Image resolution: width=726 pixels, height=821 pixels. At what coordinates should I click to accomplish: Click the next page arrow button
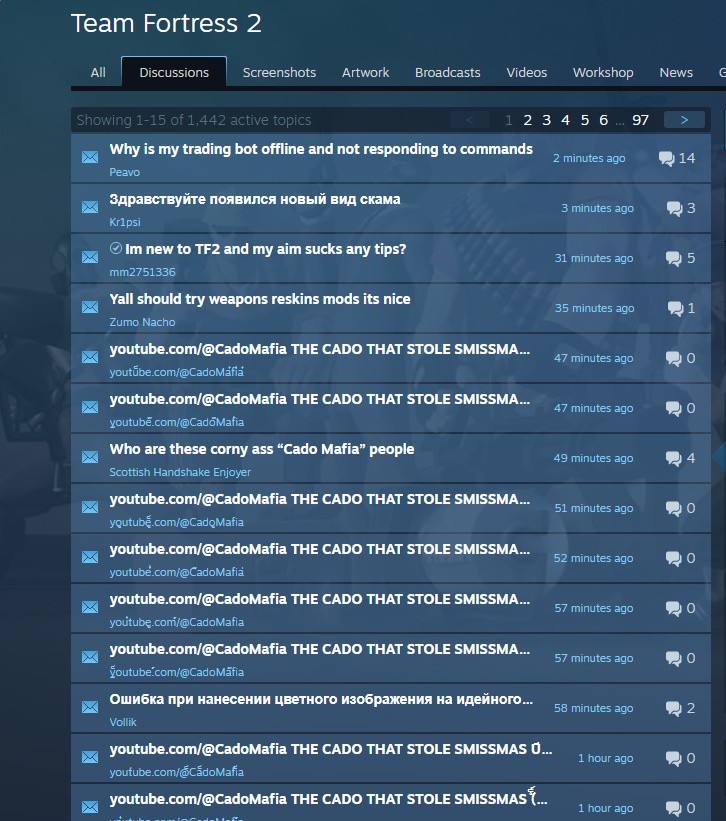[x=684, y=120]
